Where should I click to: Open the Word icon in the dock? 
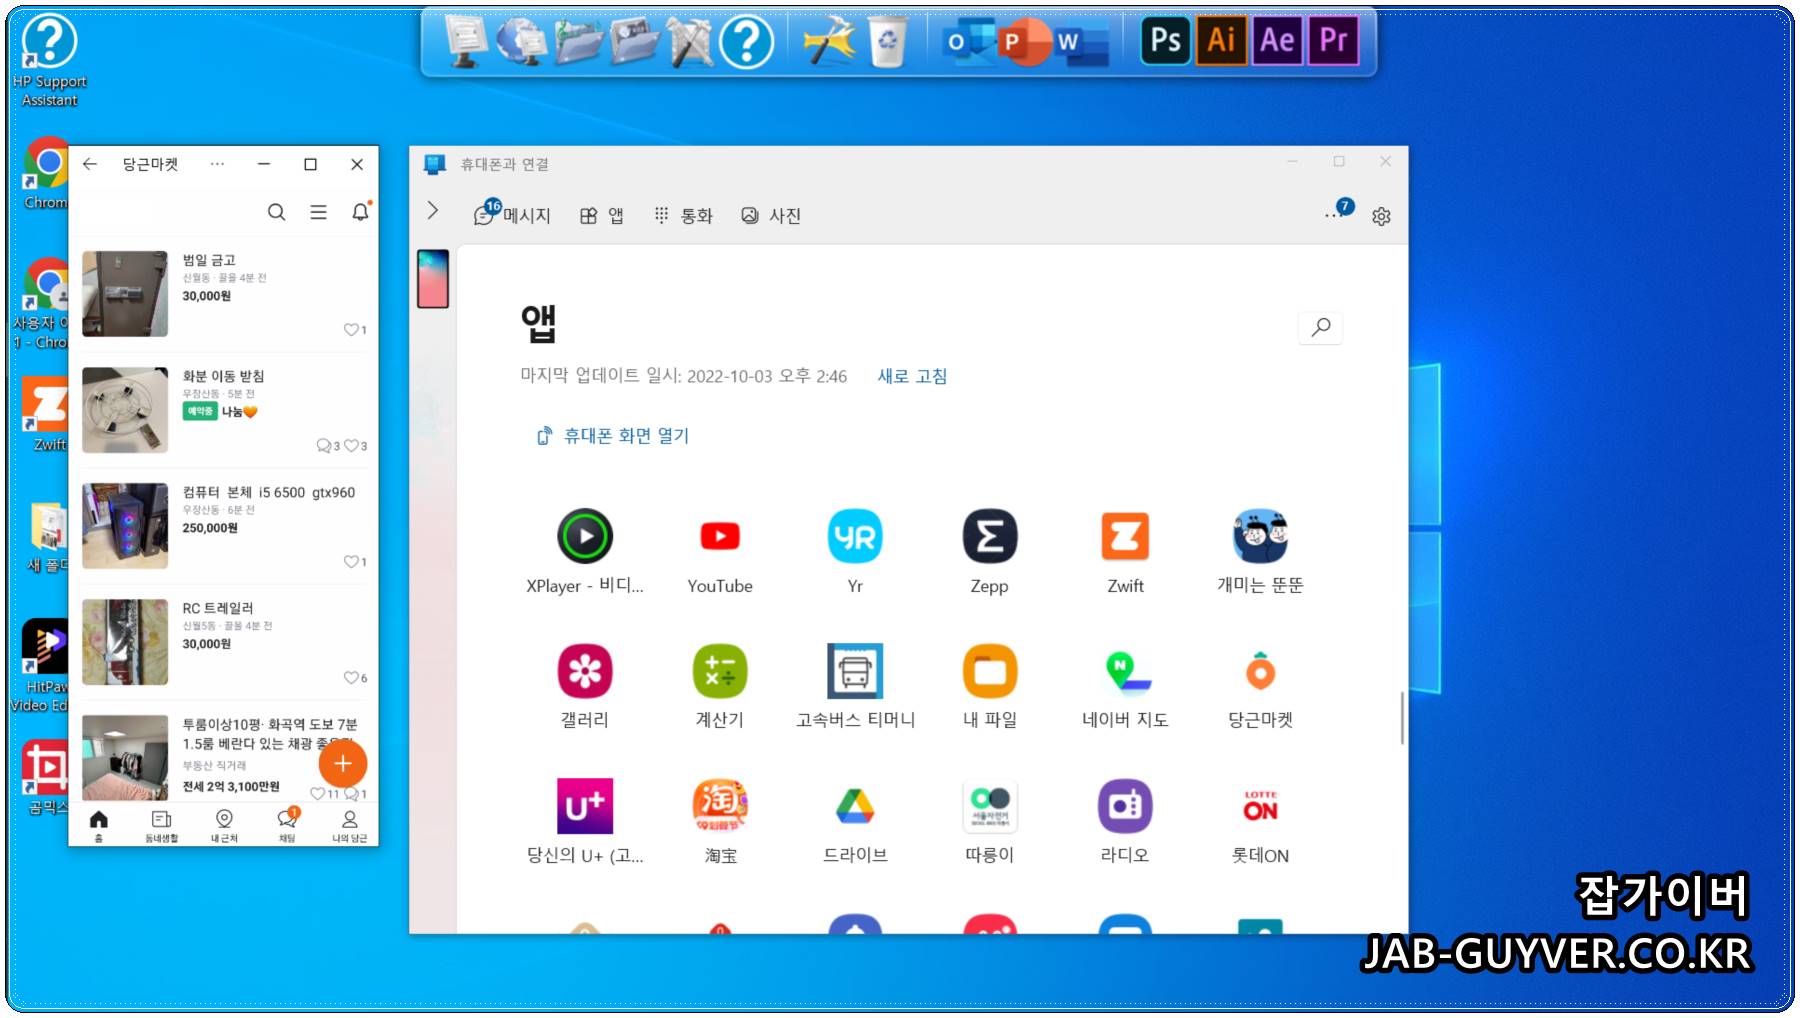[1080, 42]
